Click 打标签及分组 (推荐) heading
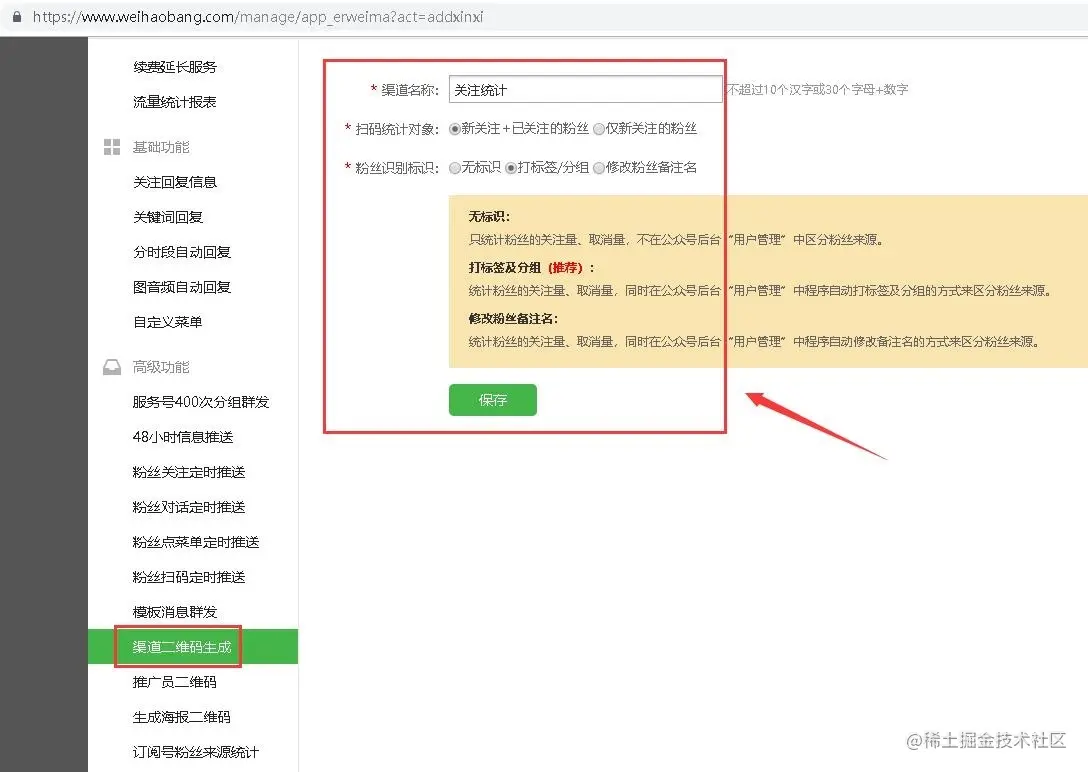The height and width of the screenshot is (772, 1088). click(532, 268)
